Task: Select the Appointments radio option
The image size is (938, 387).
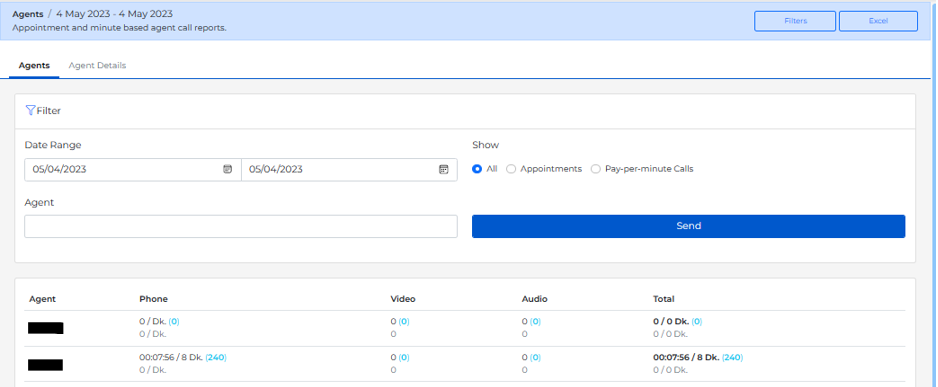Action: (x=511, y=169)
